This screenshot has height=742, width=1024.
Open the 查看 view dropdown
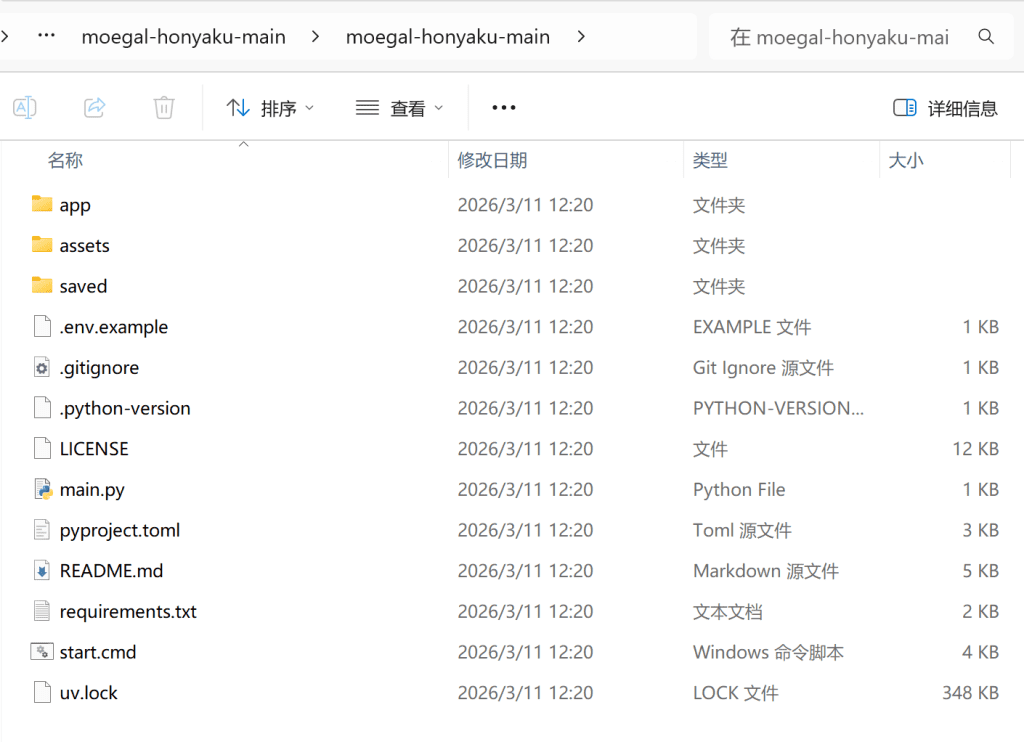click(400, 108)
